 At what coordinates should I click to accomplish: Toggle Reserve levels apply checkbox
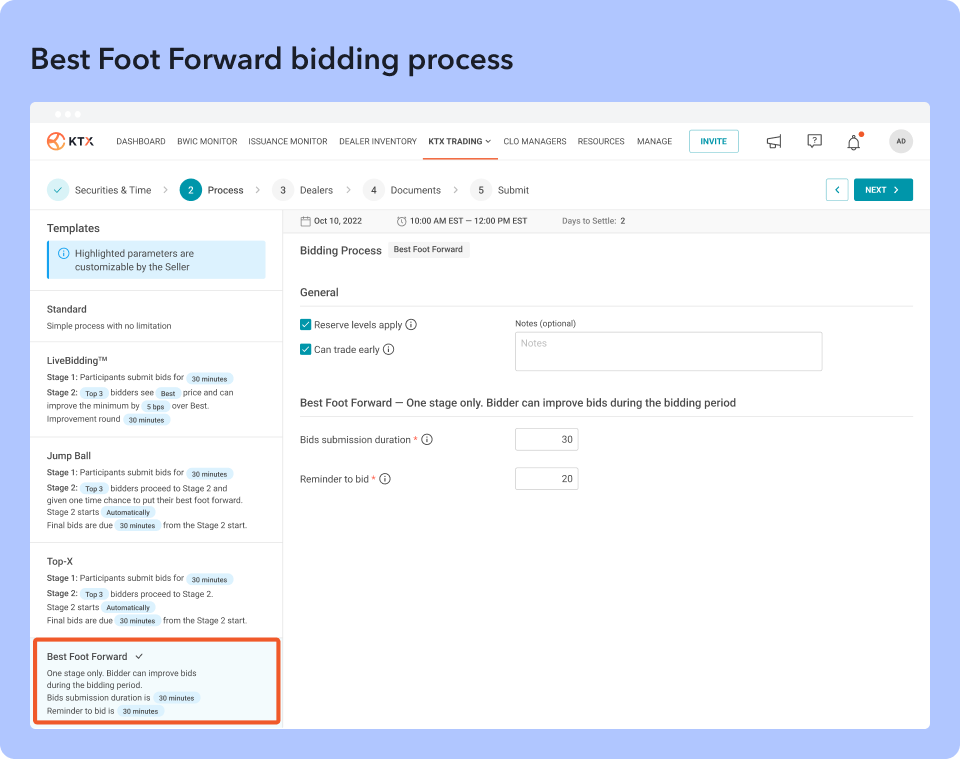(x=306, y=324)
